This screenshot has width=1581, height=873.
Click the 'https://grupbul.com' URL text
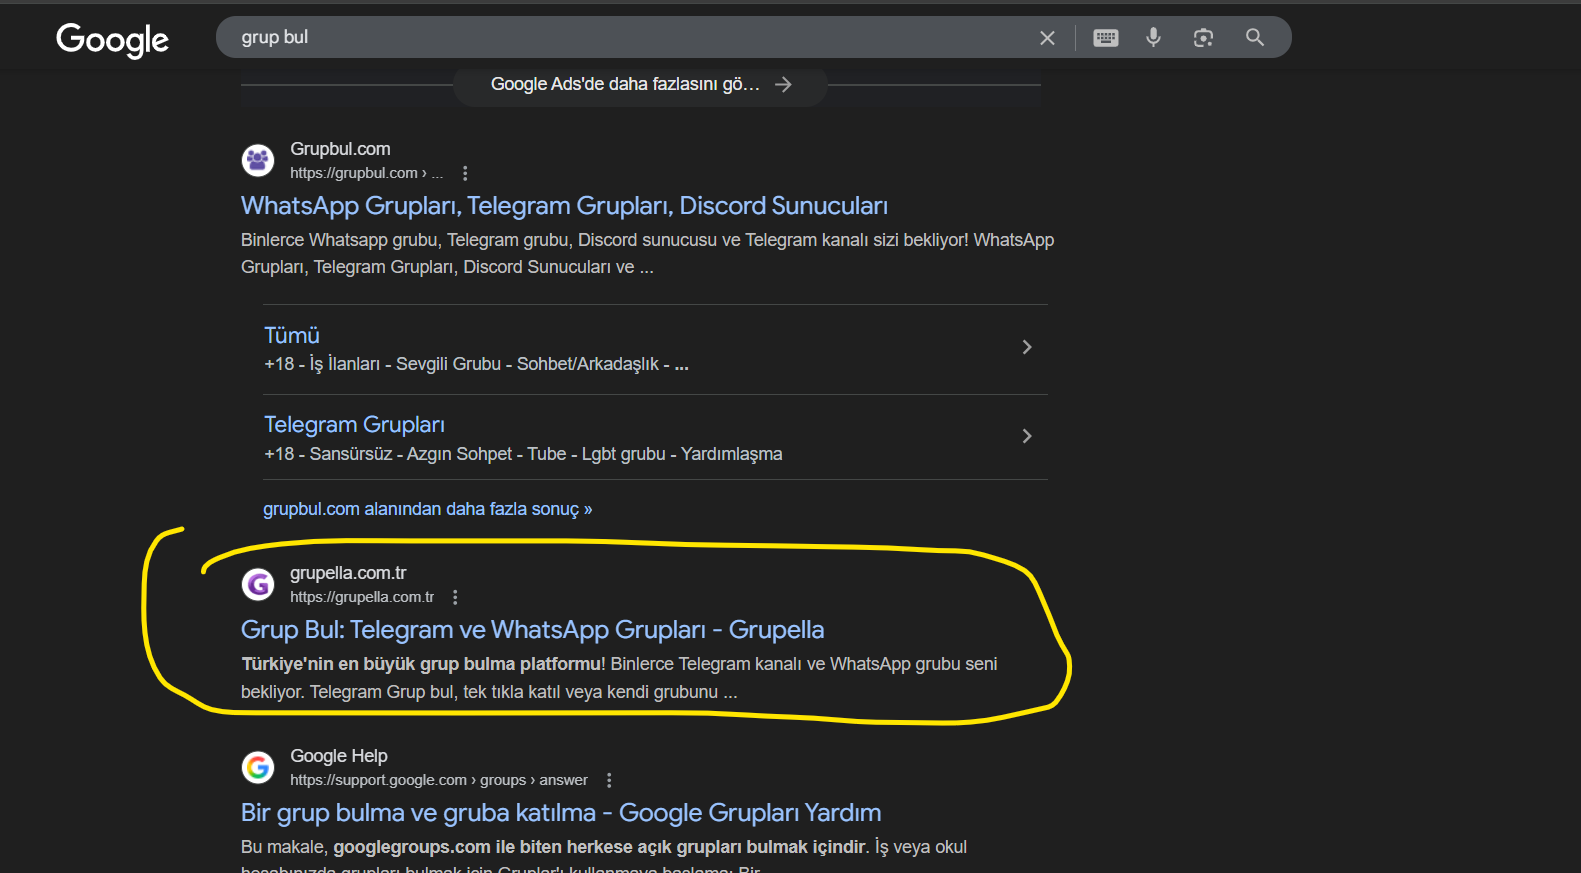[354, 173]
